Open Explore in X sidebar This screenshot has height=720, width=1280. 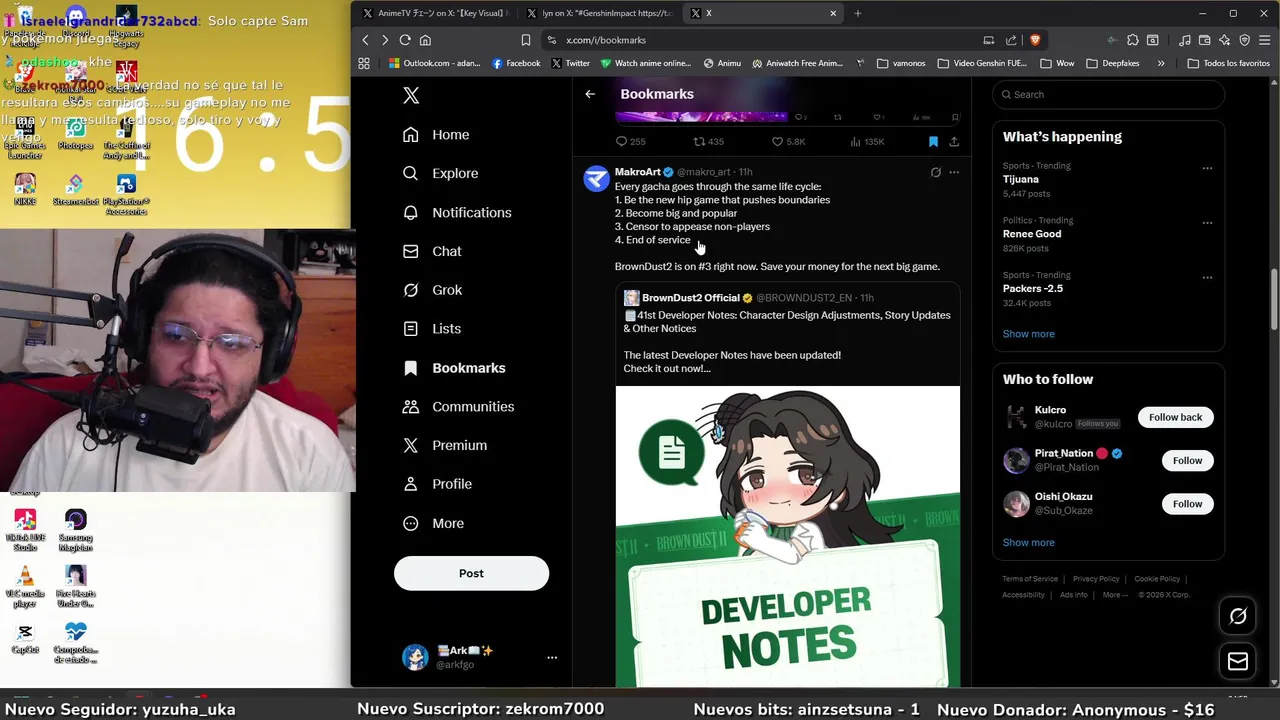(440, 173)
